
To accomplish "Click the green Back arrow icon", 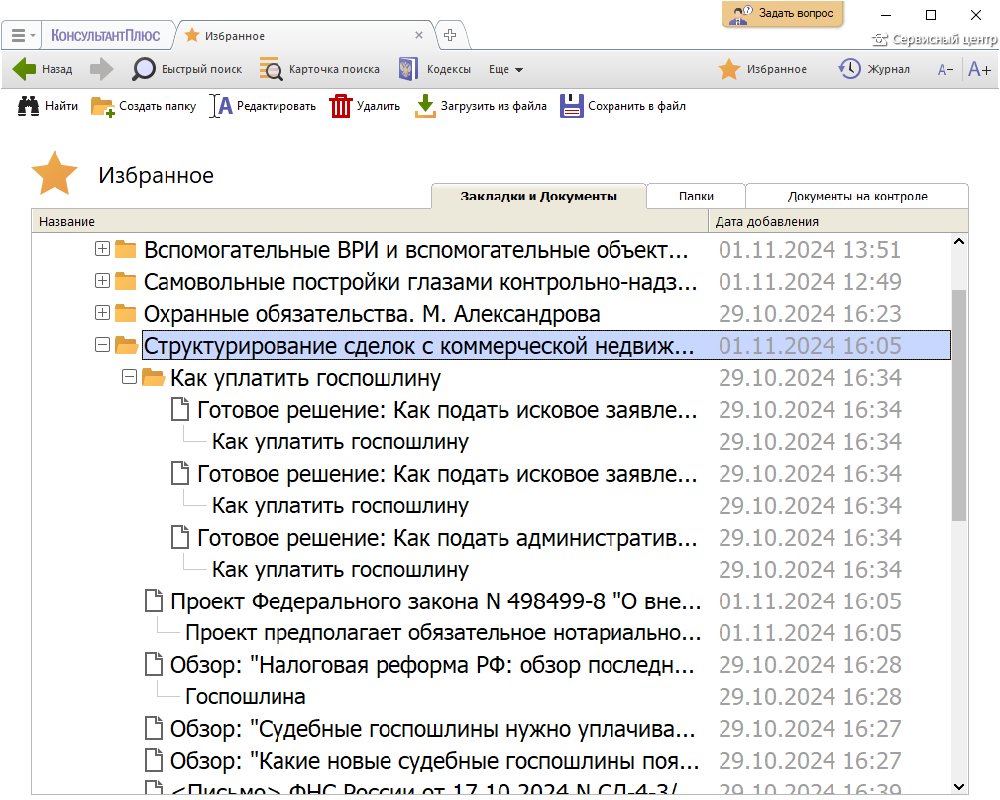I will (x=24, y=69).
